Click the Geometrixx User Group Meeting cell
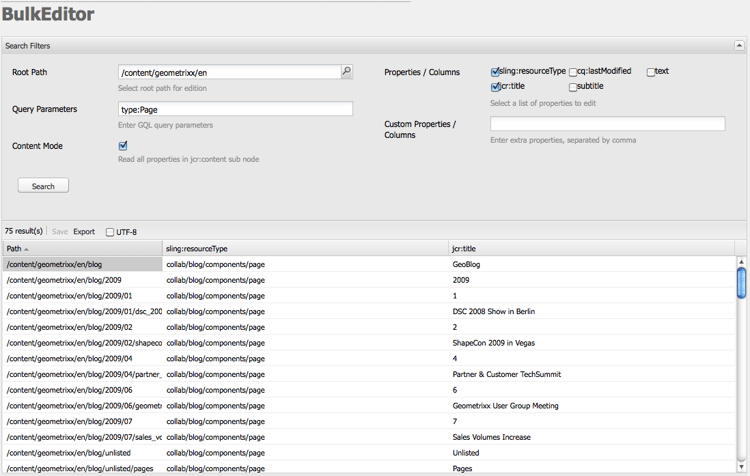This screenshot has width=750, height=476. pyautogui.click(x=592, y=406)
